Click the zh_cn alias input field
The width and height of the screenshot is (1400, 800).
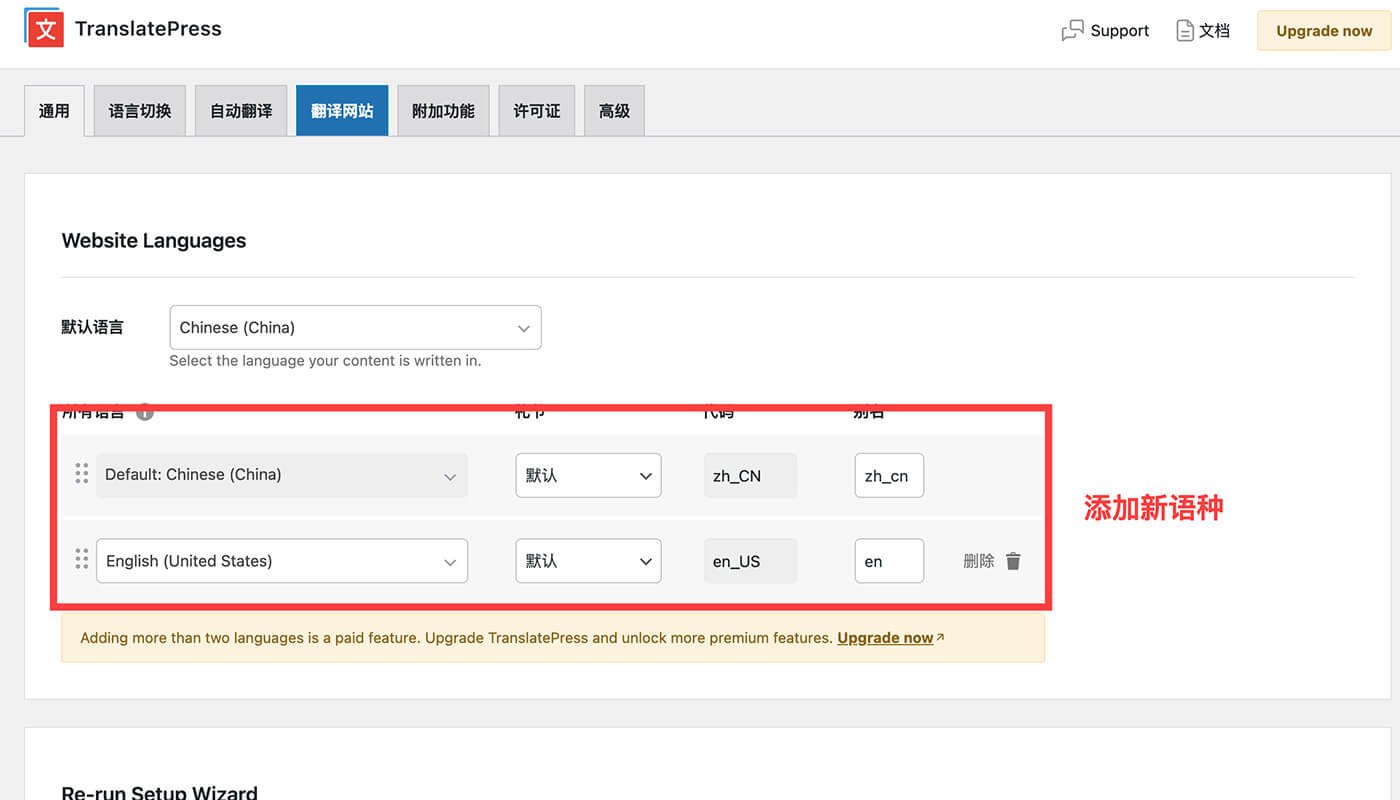tap(888, 475)
